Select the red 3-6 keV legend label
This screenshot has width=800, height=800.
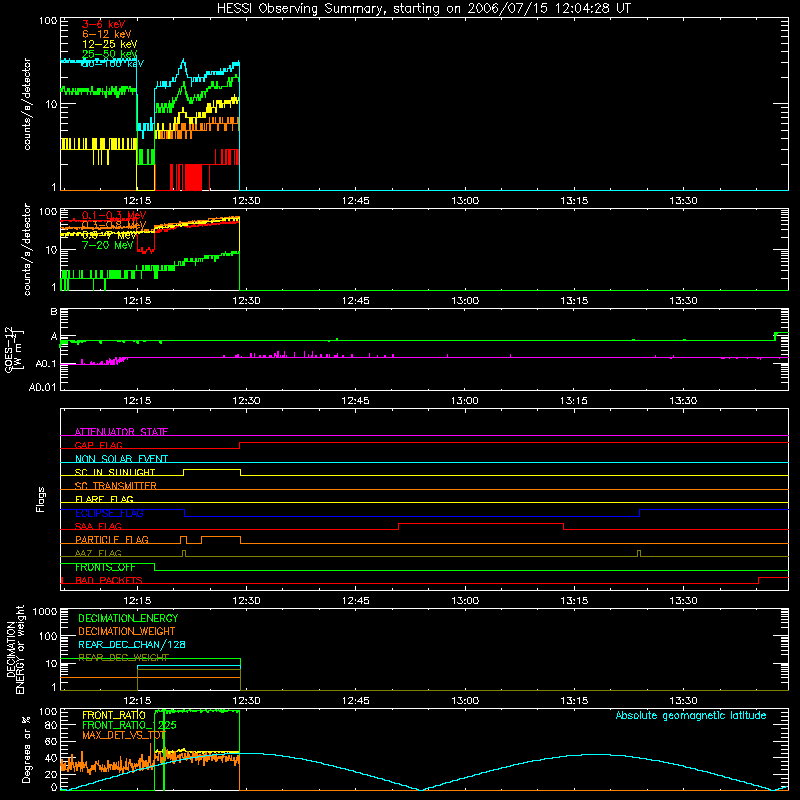point(103,24)
